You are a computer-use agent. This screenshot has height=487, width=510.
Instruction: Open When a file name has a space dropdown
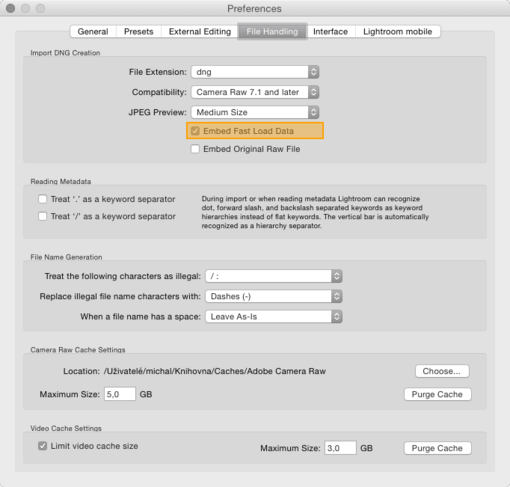click(x=274, y=317)
